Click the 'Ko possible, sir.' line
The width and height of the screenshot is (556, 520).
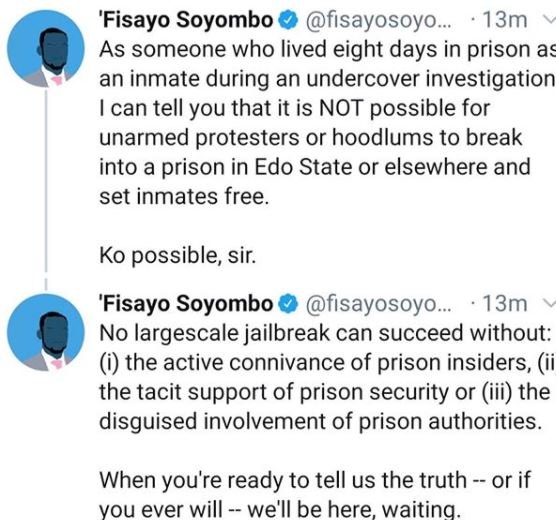point(178,255)
